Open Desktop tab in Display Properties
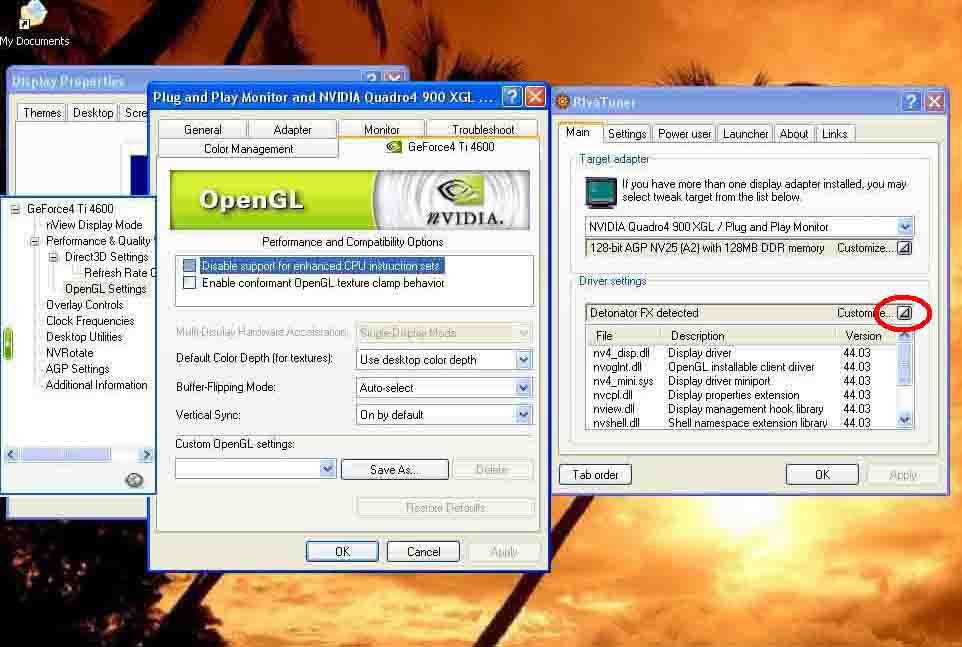This screenshot has width=962, height=647. (x=93, y=112)
